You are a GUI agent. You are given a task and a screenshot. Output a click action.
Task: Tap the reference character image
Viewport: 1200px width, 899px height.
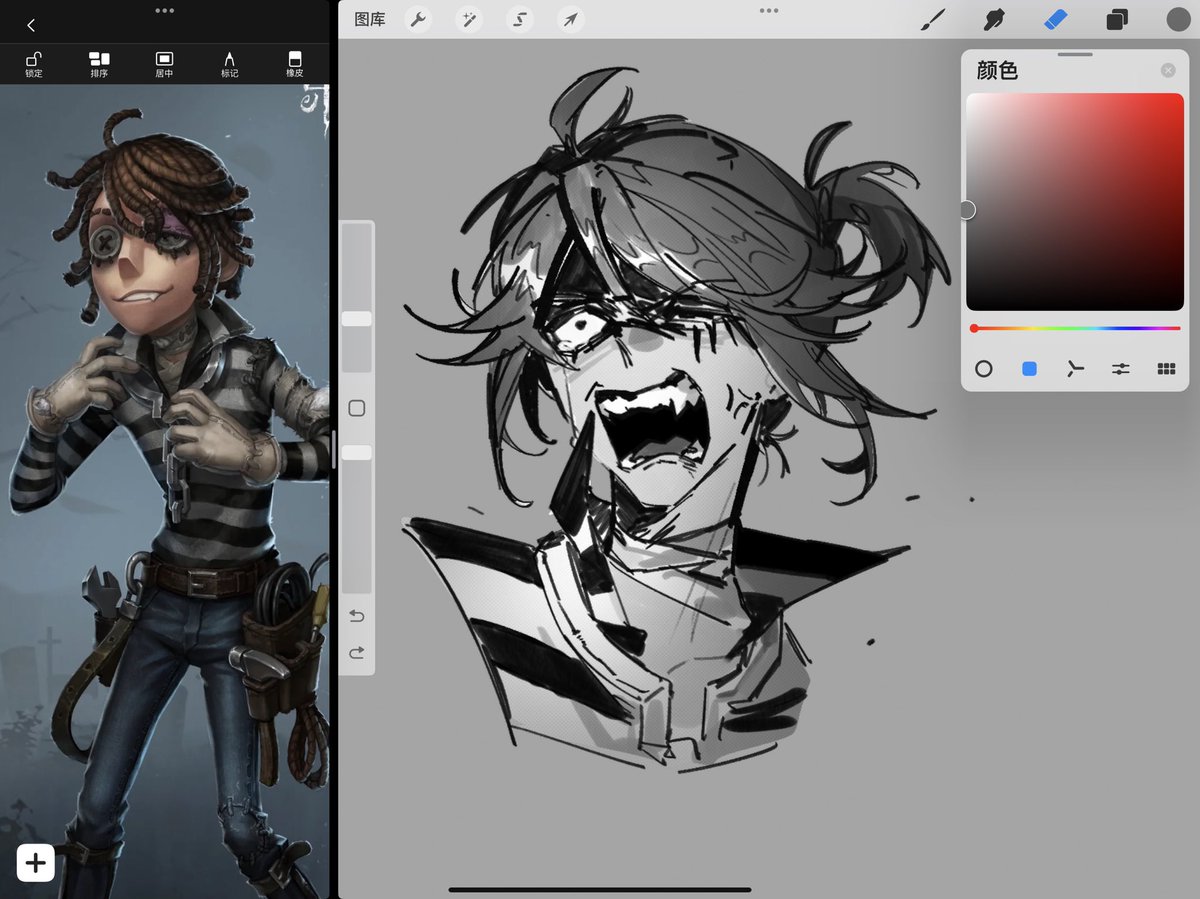[165, 490]
